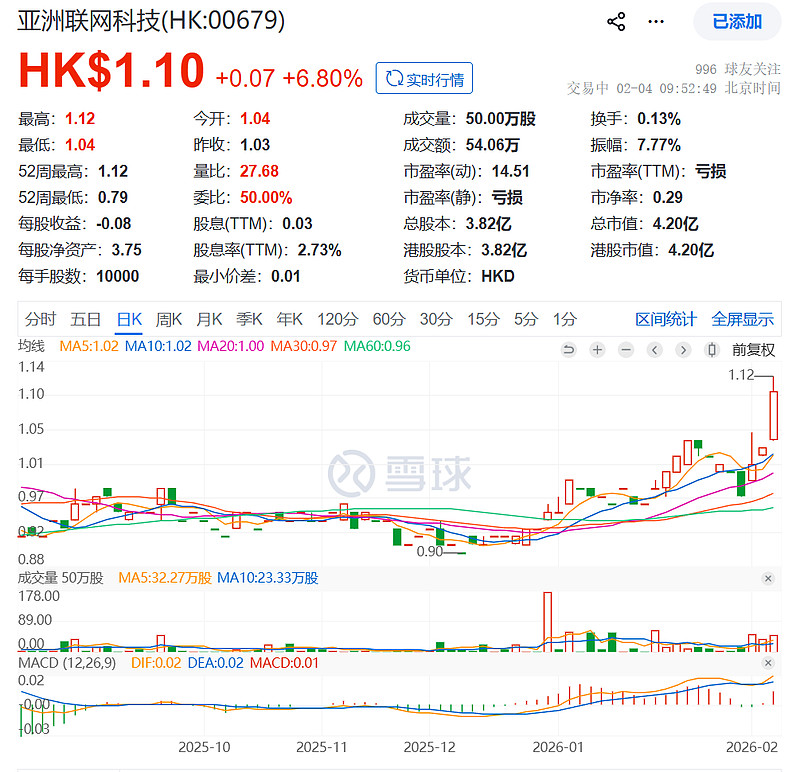Click the tallest red volume bar
The image size is (800, 772).
[x=547, y=622]
